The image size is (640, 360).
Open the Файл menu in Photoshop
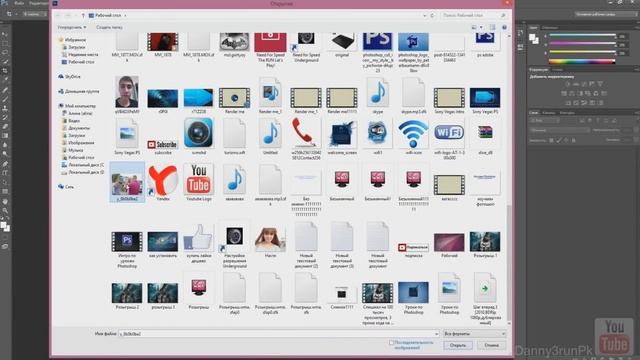click(19, 3)
